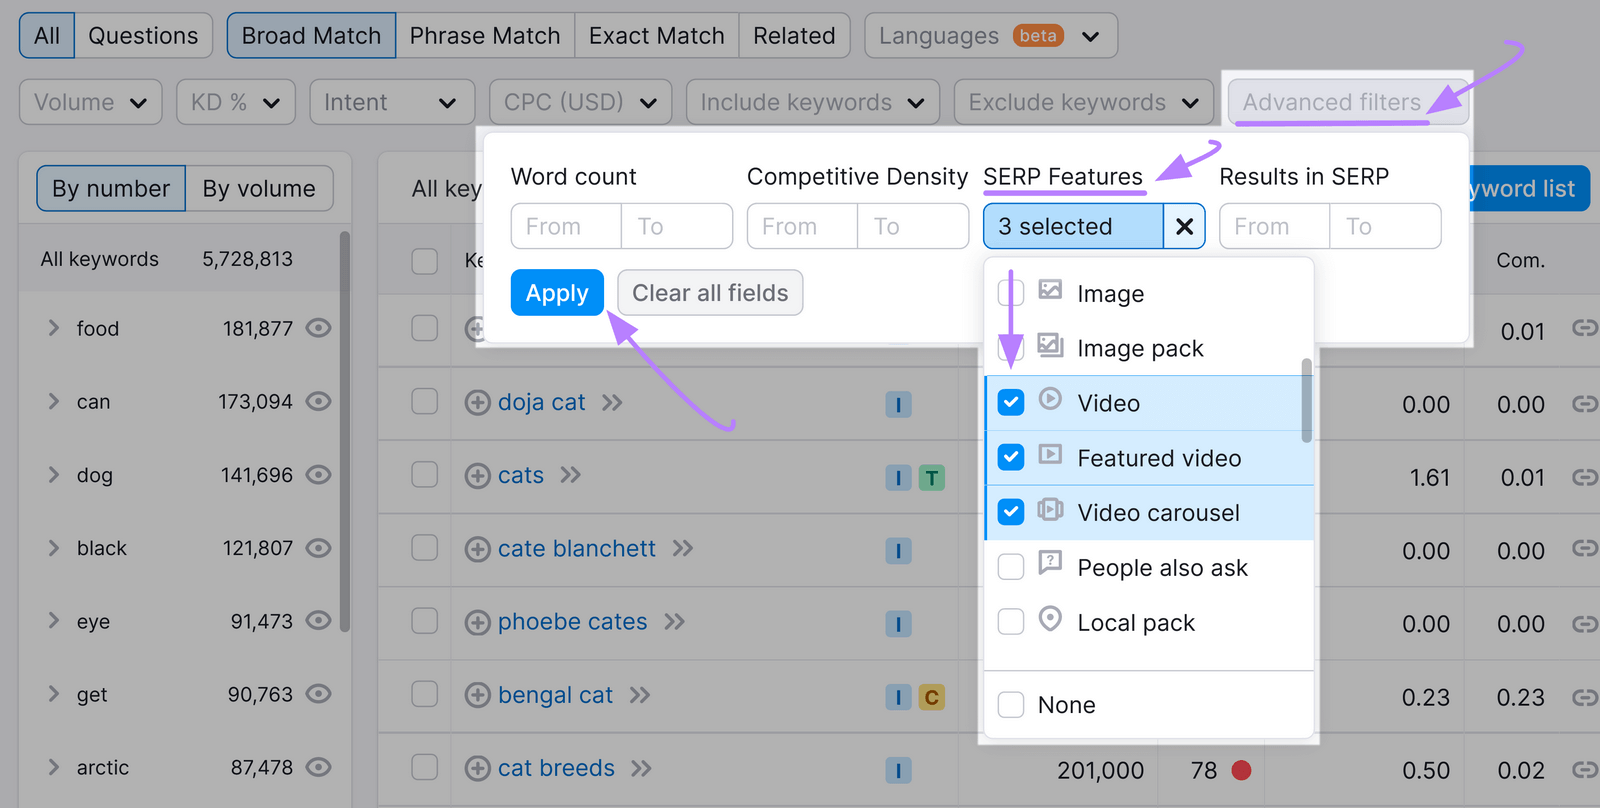Clear SERP Features selection with the X
The height and width of the screenshot is (808, 1600).
click(x=1184, y=227)
